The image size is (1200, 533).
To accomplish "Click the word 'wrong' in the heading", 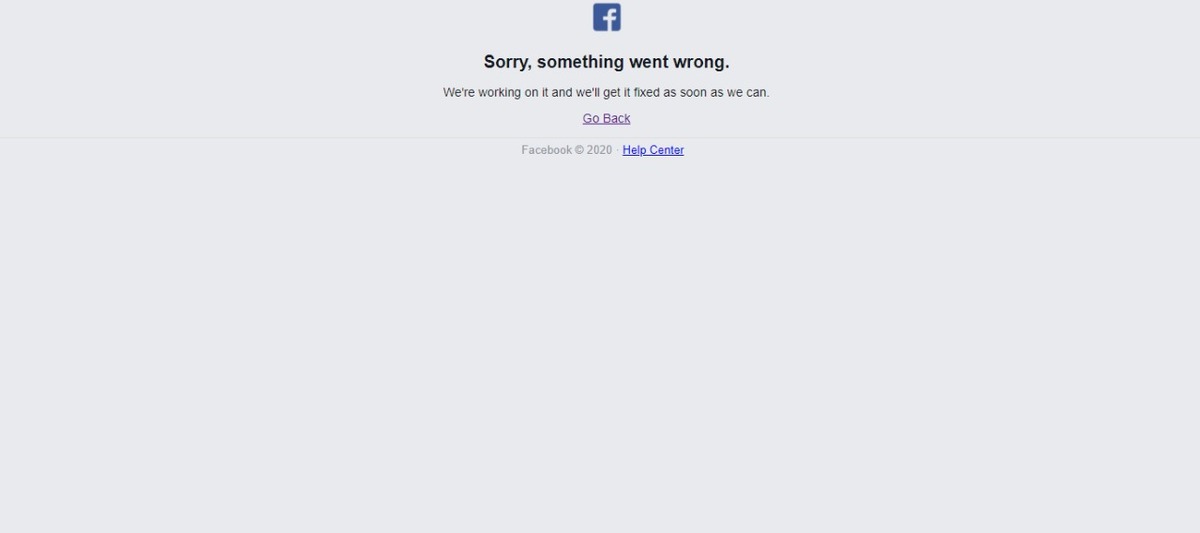I will (x=699, y=62).
